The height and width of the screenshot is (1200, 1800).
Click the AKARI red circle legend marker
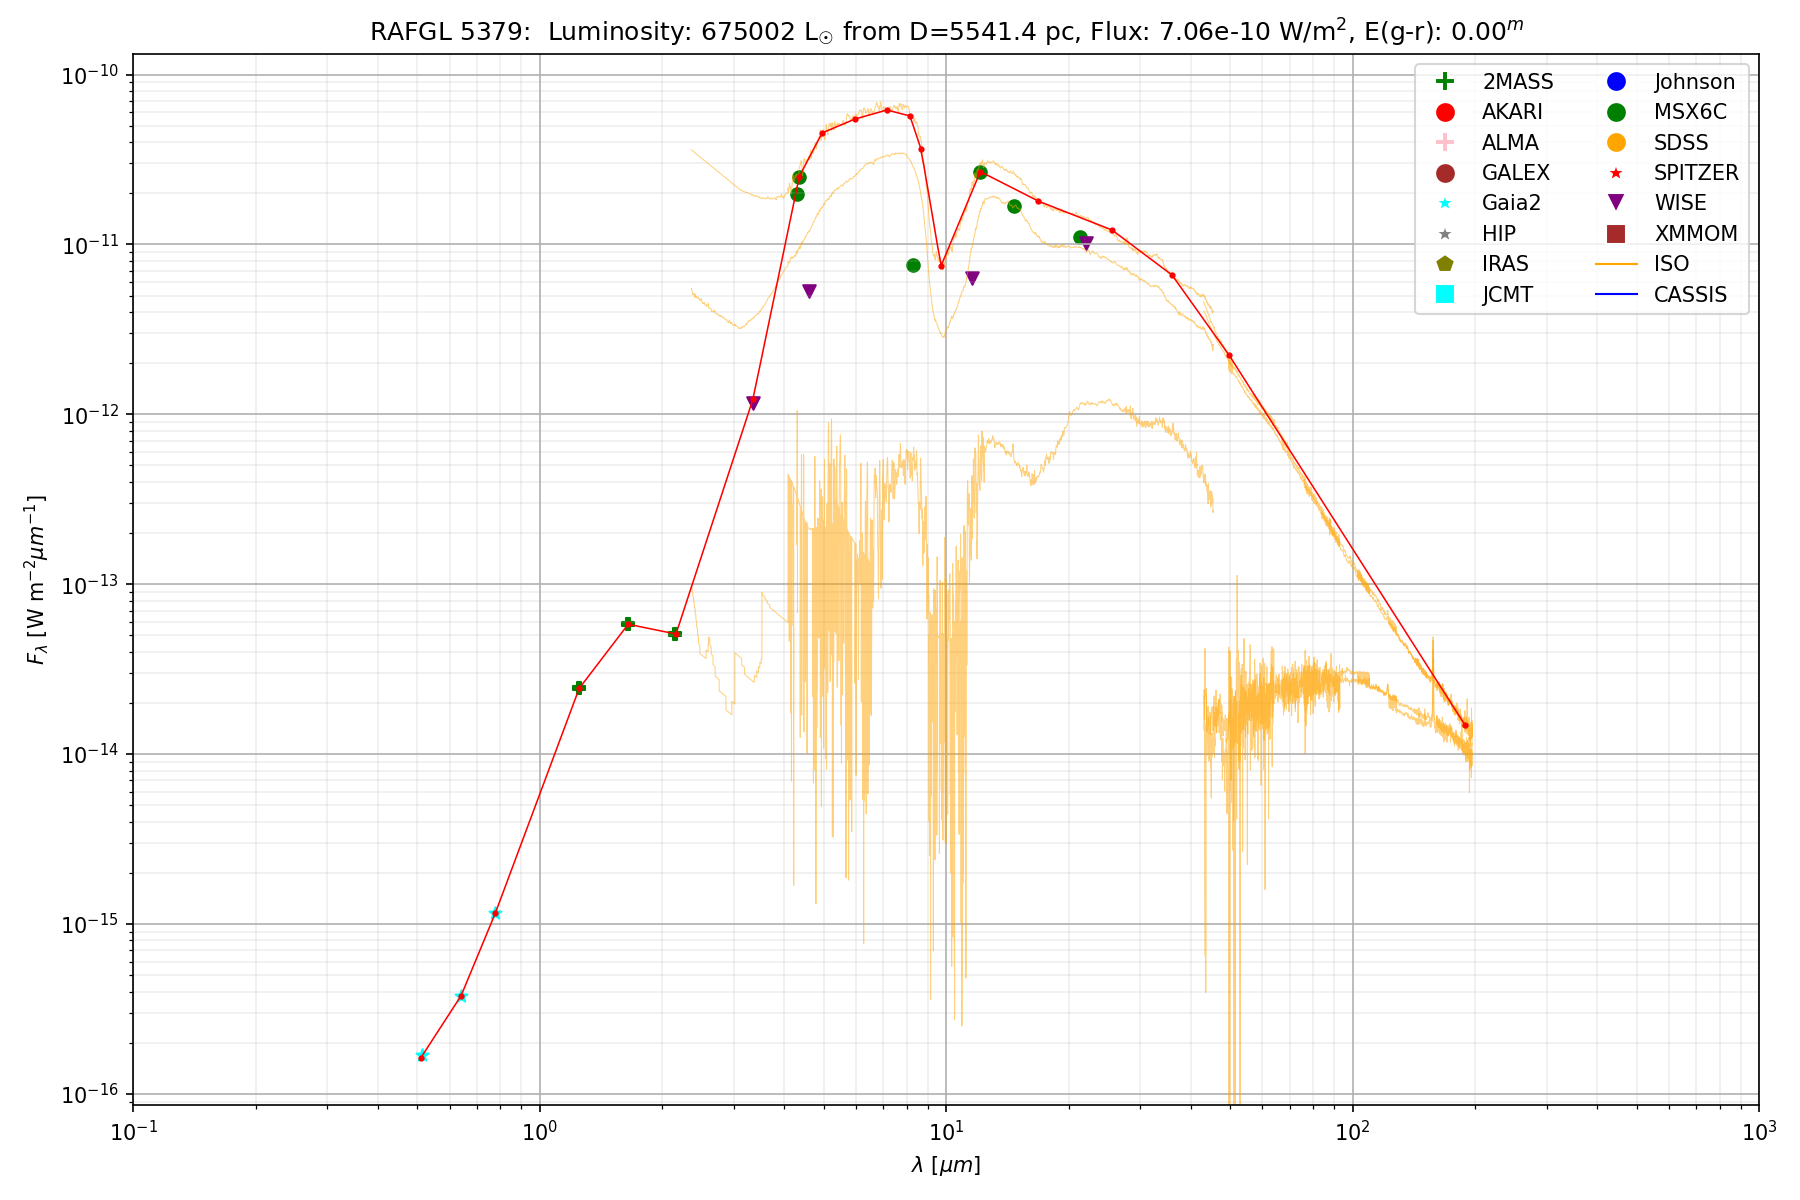coord(1444,113)
